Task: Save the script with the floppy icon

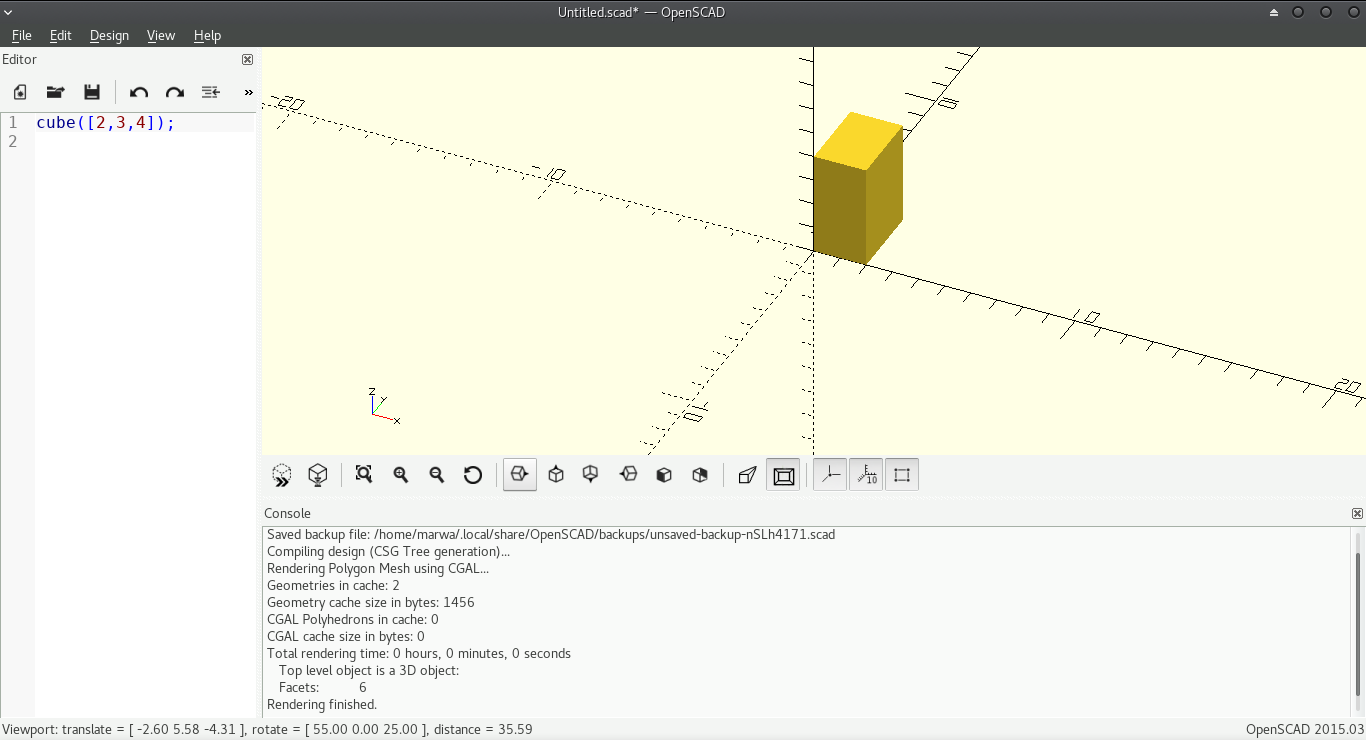Action: [x=92, y=92]
